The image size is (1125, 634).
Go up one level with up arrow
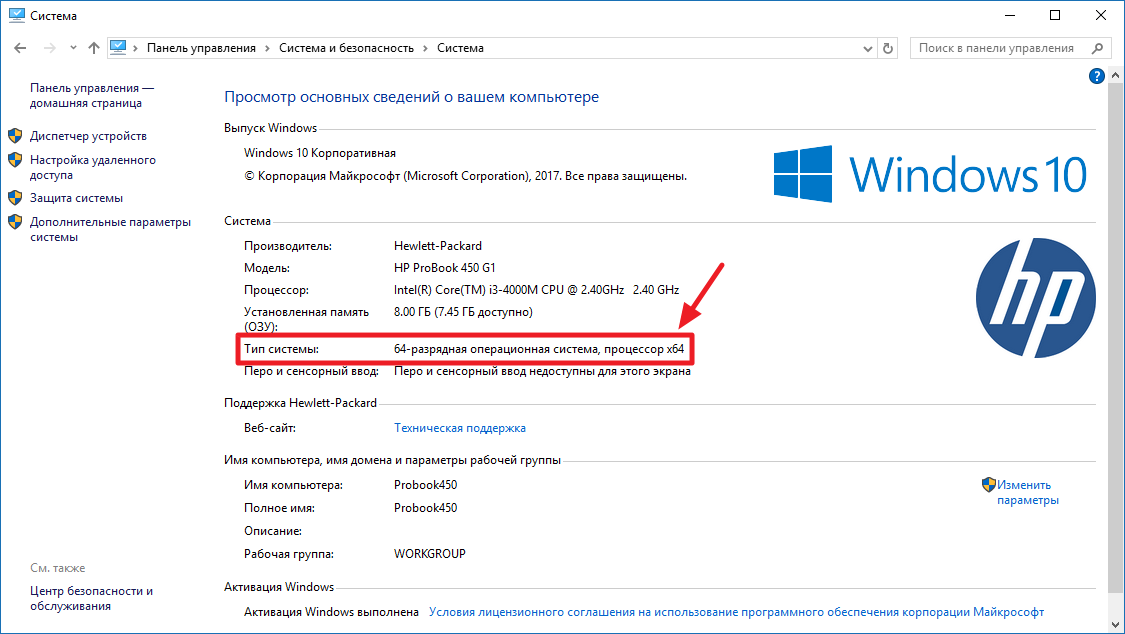tap(94, 48)
